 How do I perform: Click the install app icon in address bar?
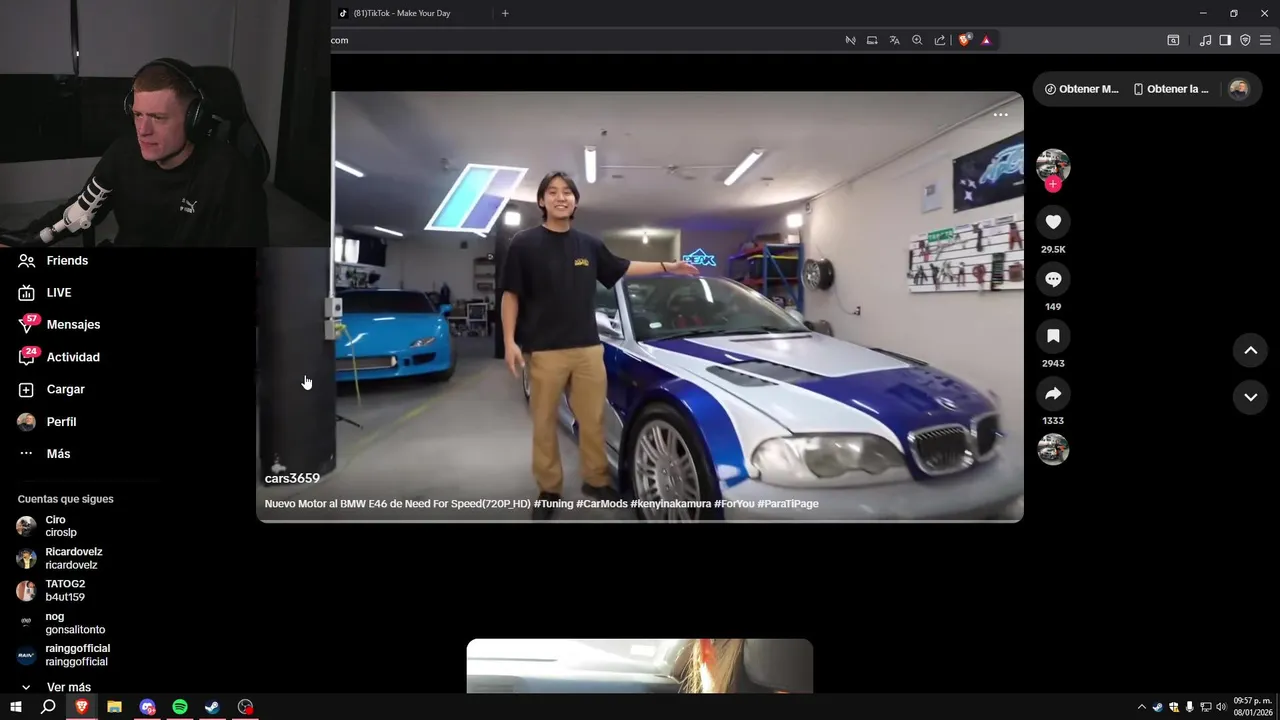(x=872, y=40)
